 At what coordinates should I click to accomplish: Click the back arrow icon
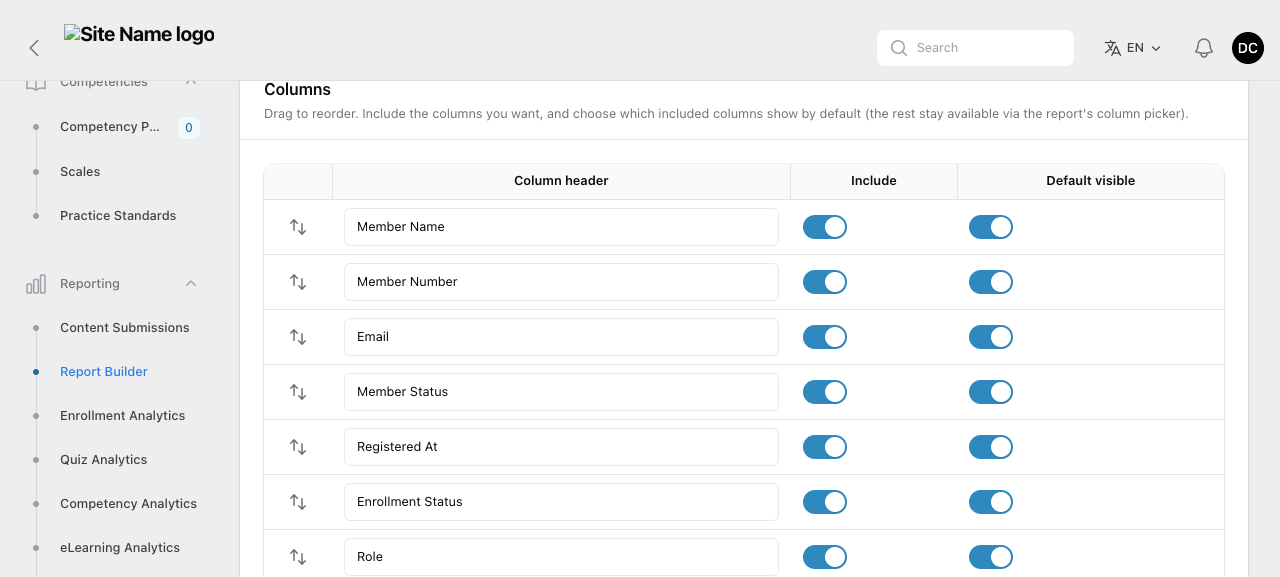(34, 48)
